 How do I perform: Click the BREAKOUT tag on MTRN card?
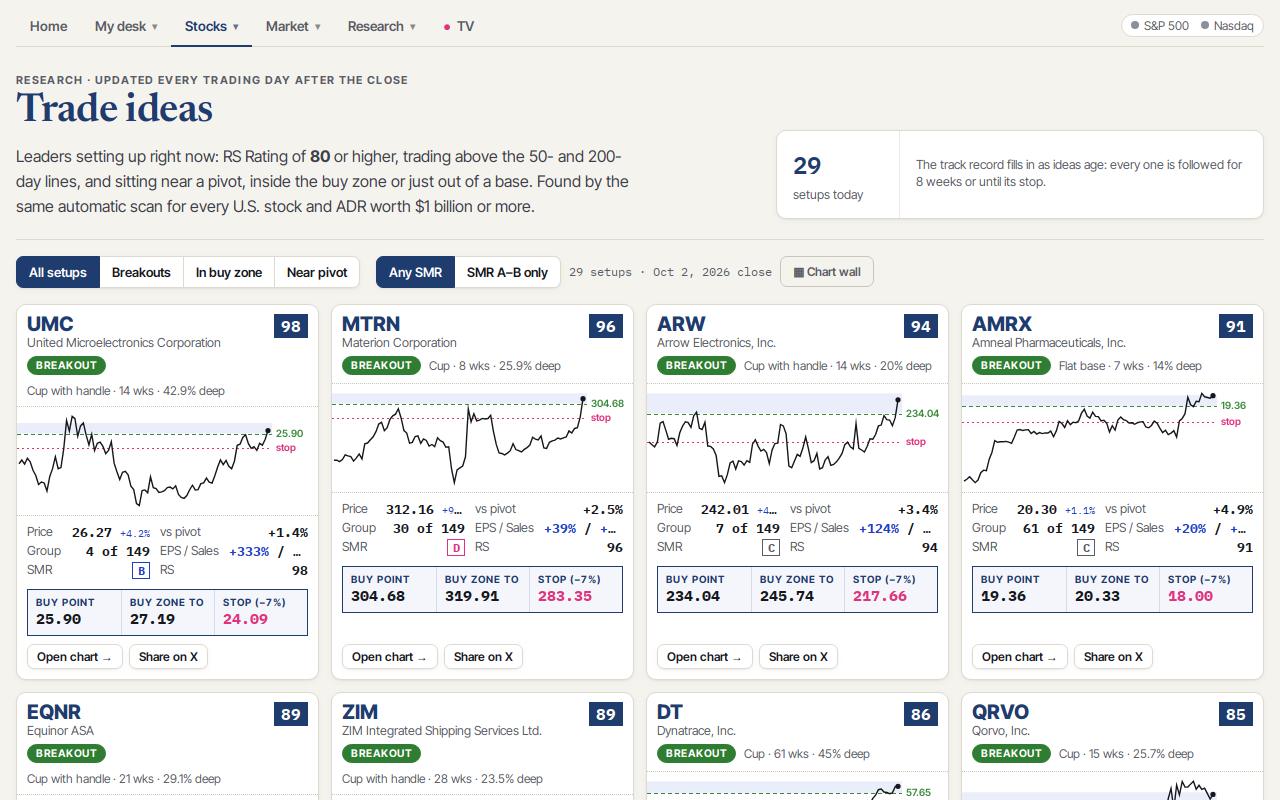coord(381,365)
